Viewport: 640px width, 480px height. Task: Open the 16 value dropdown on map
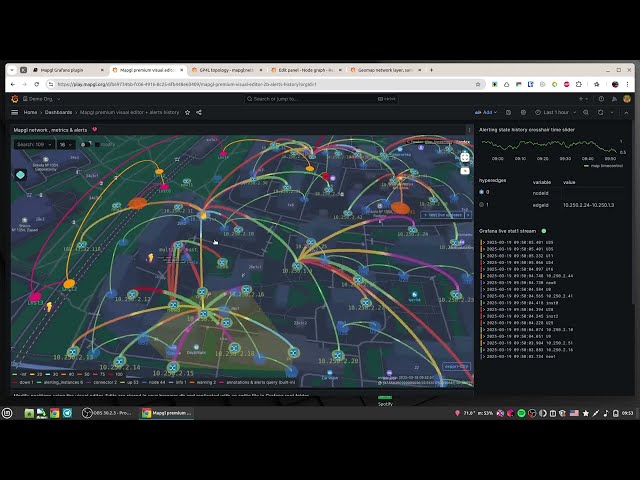click(66, 144)
